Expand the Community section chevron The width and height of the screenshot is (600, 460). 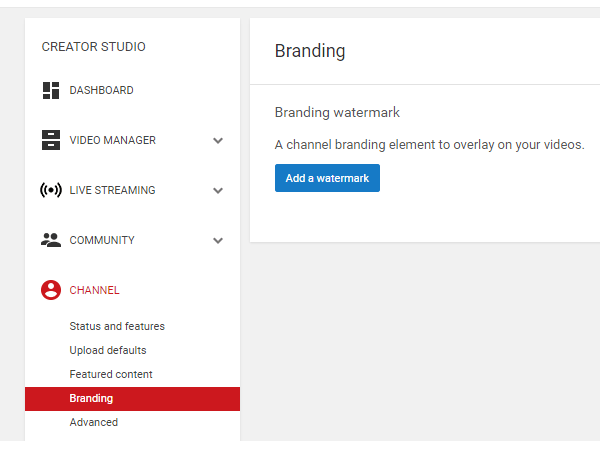(218, 241)
